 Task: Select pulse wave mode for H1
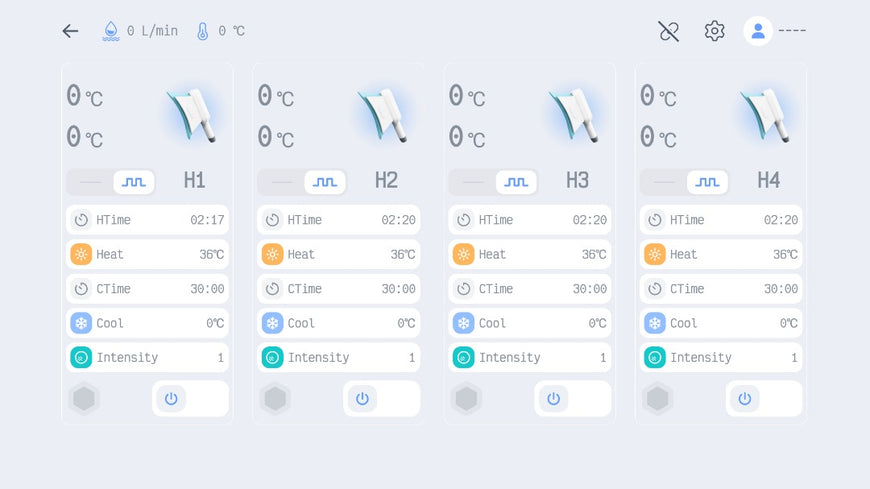point(134,182)
